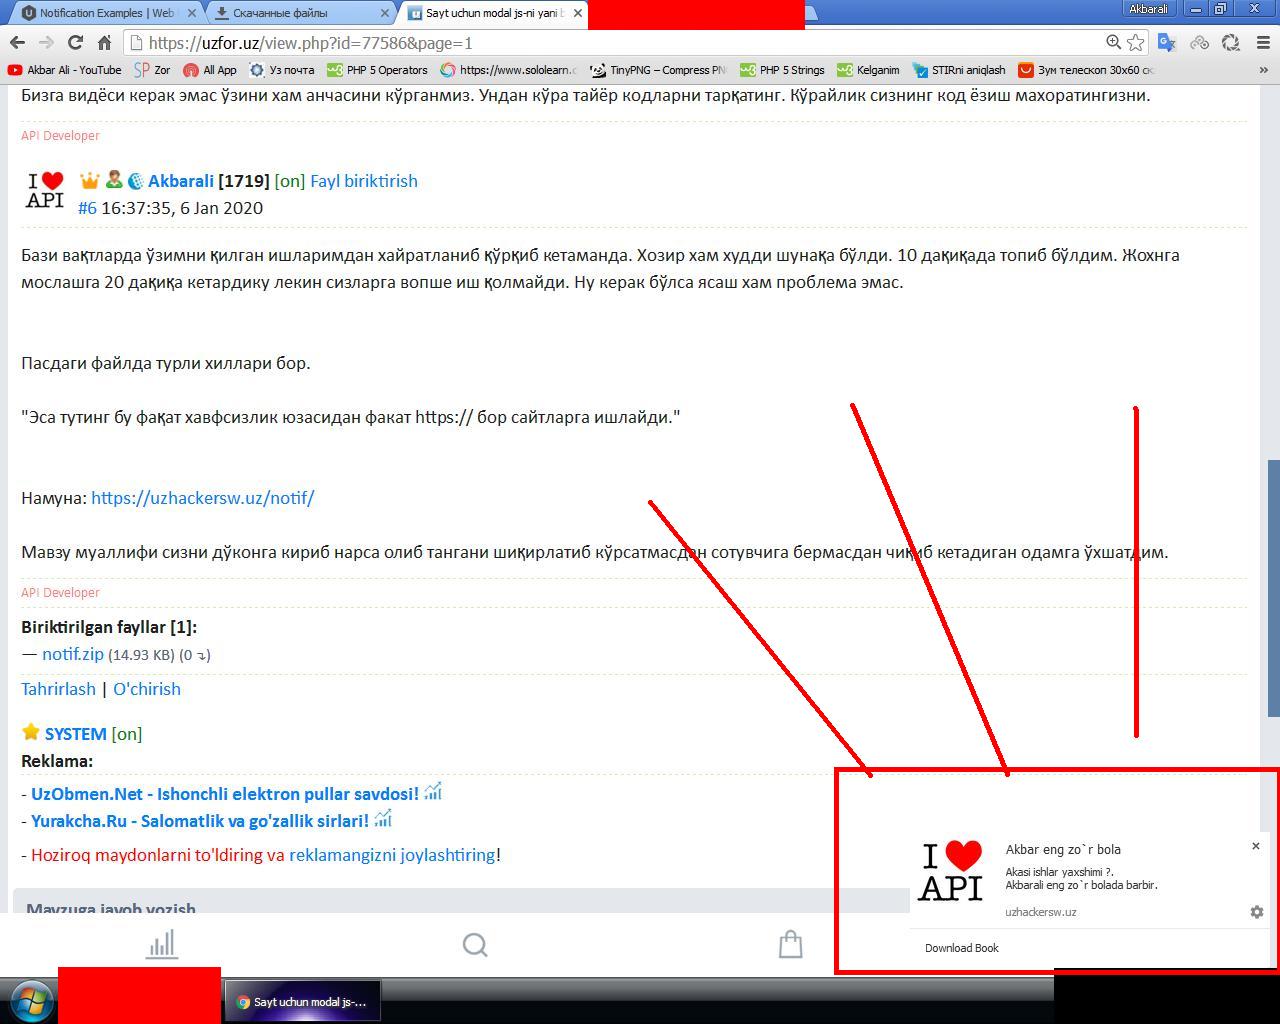This screenshot has height=1024, width=1280.
Task: Click Download Book in the notification
Action: pos(961,948)
